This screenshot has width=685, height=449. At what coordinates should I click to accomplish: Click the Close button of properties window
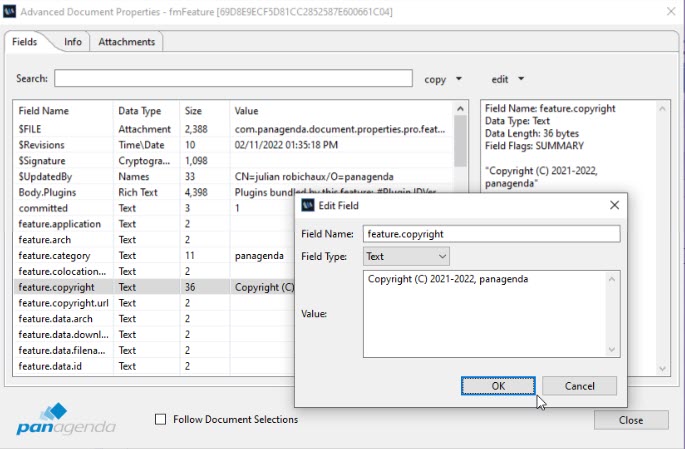[631, 420]
